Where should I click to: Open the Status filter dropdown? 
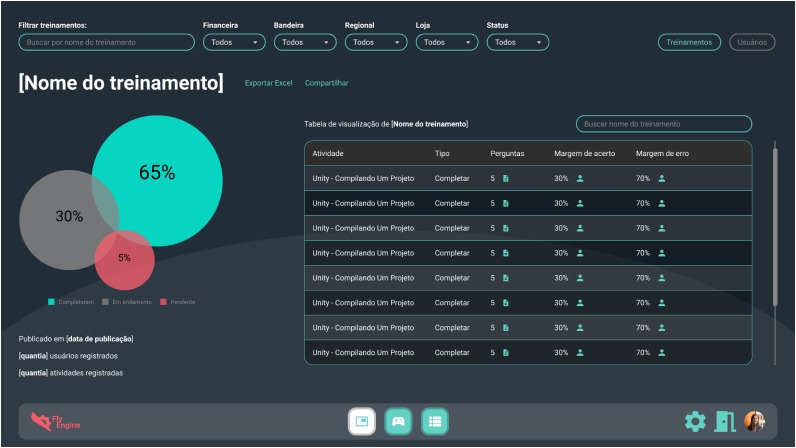click(x=518, y=42)
